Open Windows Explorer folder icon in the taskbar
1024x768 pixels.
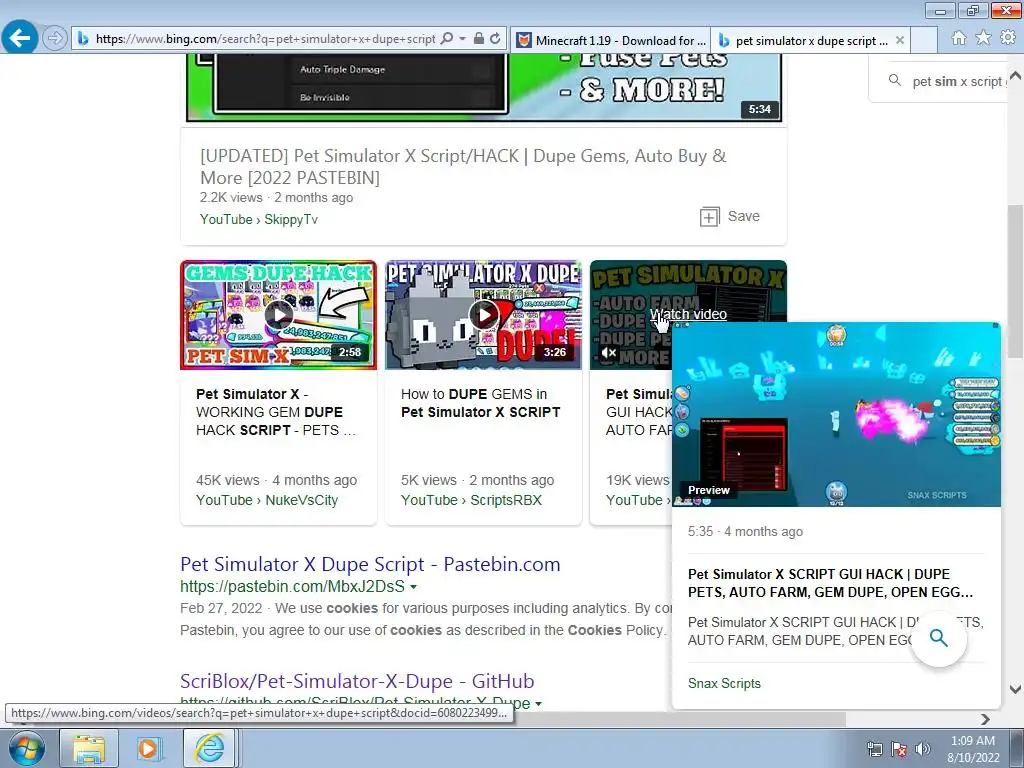[x=89, y=748]
